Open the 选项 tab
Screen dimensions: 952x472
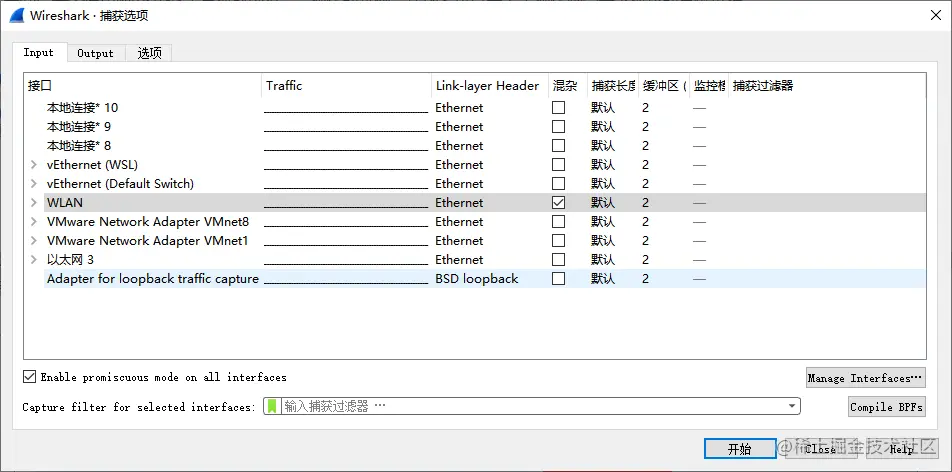click(x=149, y=53)
